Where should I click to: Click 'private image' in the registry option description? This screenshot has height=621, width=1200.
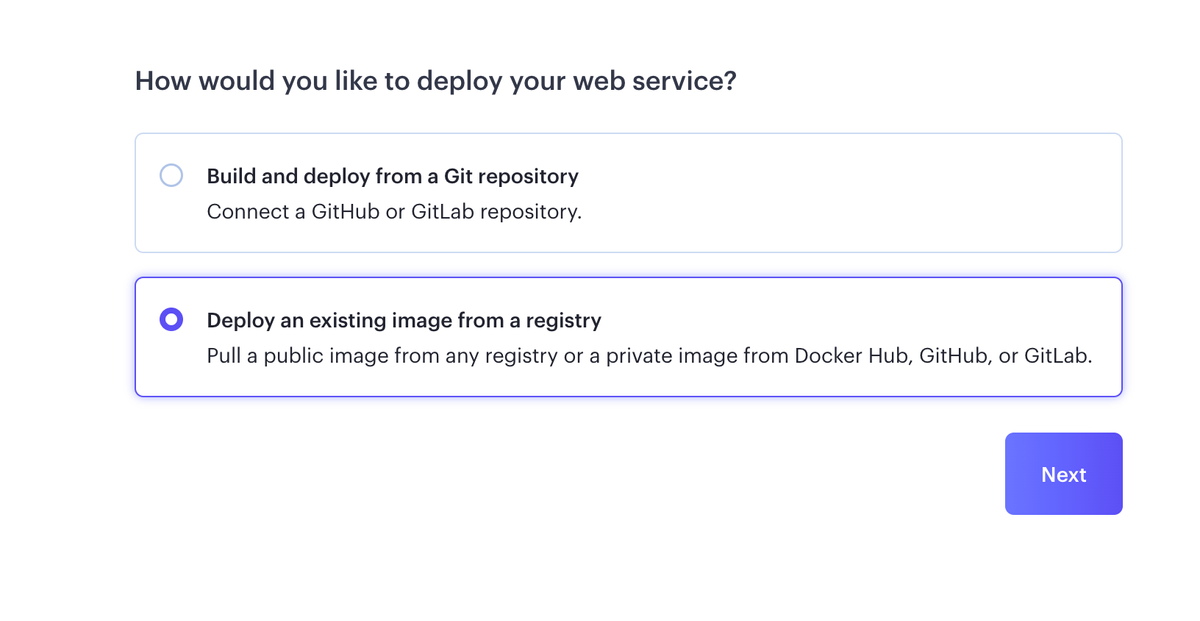(665, 356)
